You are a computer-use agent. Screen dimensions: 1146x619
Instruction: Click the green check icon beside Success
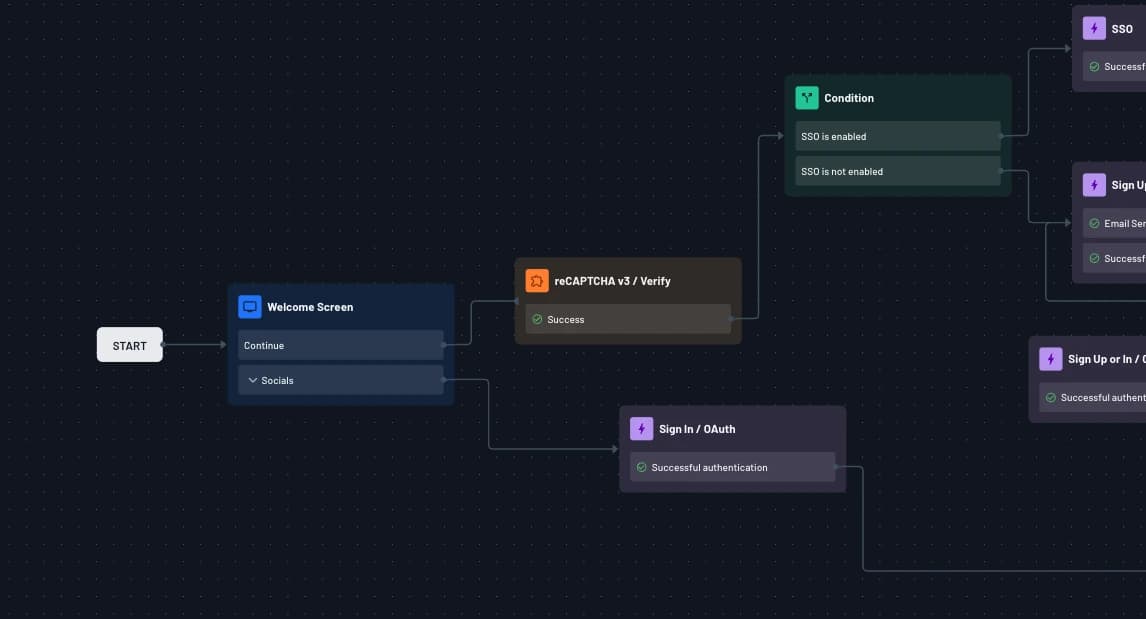tap(537, 320)
